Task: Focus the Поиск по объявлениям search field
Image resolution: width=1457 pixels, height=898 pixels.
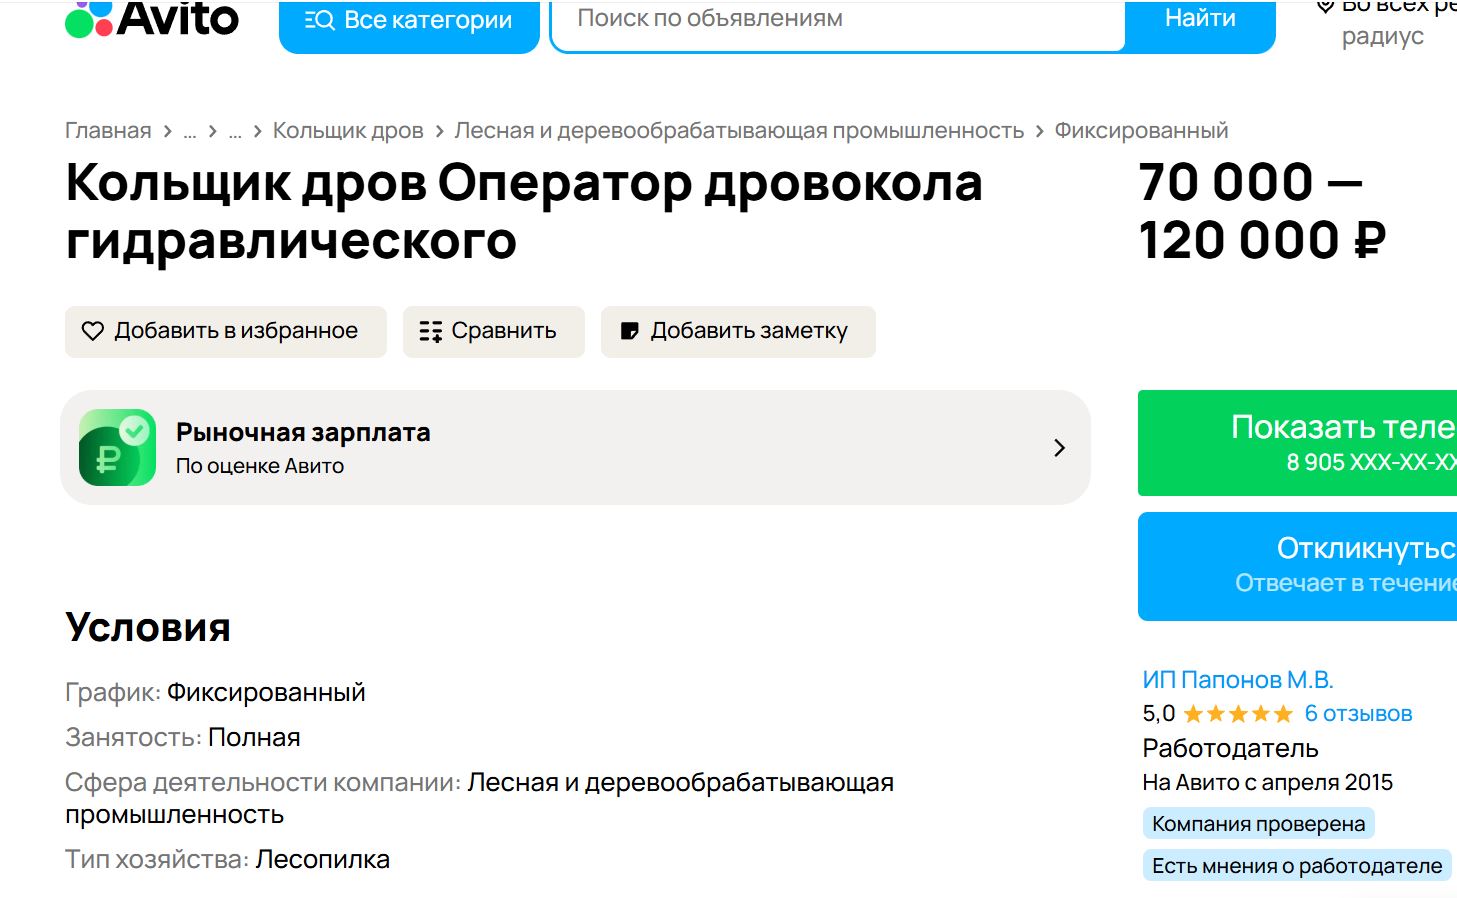Action: (x=838, y=22)
